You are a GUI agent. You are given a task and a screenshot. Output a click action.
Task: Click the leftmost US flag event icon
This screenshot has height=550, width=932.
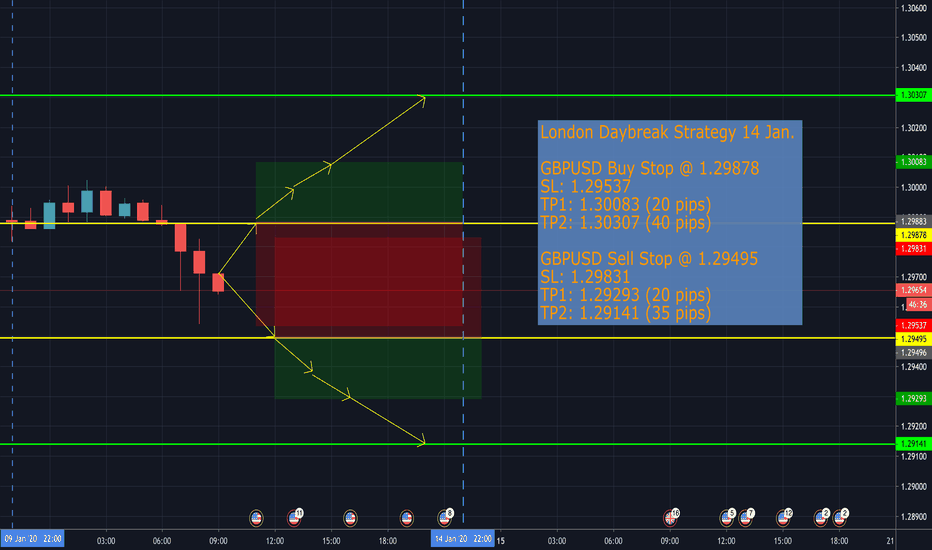coord(256,517)
